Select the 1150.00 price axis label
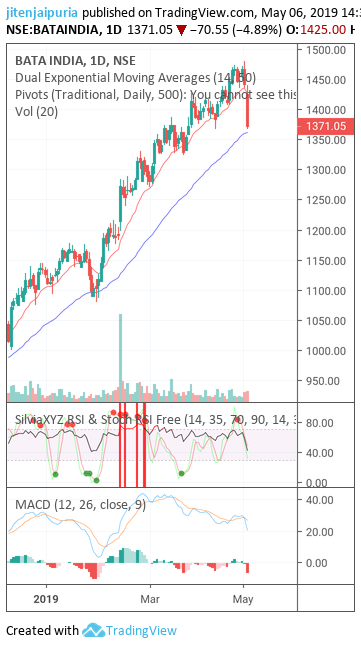The width and height of the screenshot is (361, 648). [326, 261]
